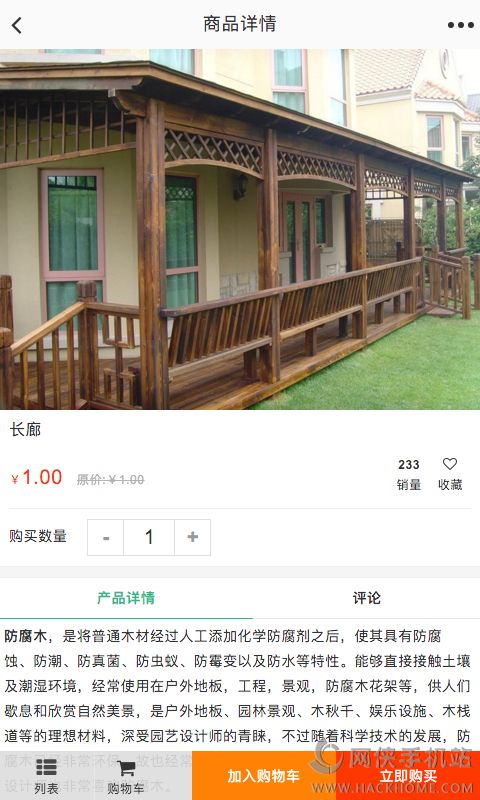The height and width of the screenshot is (800, 480).
Task: Open the shopping cart icon
Action: coord(126,768)
